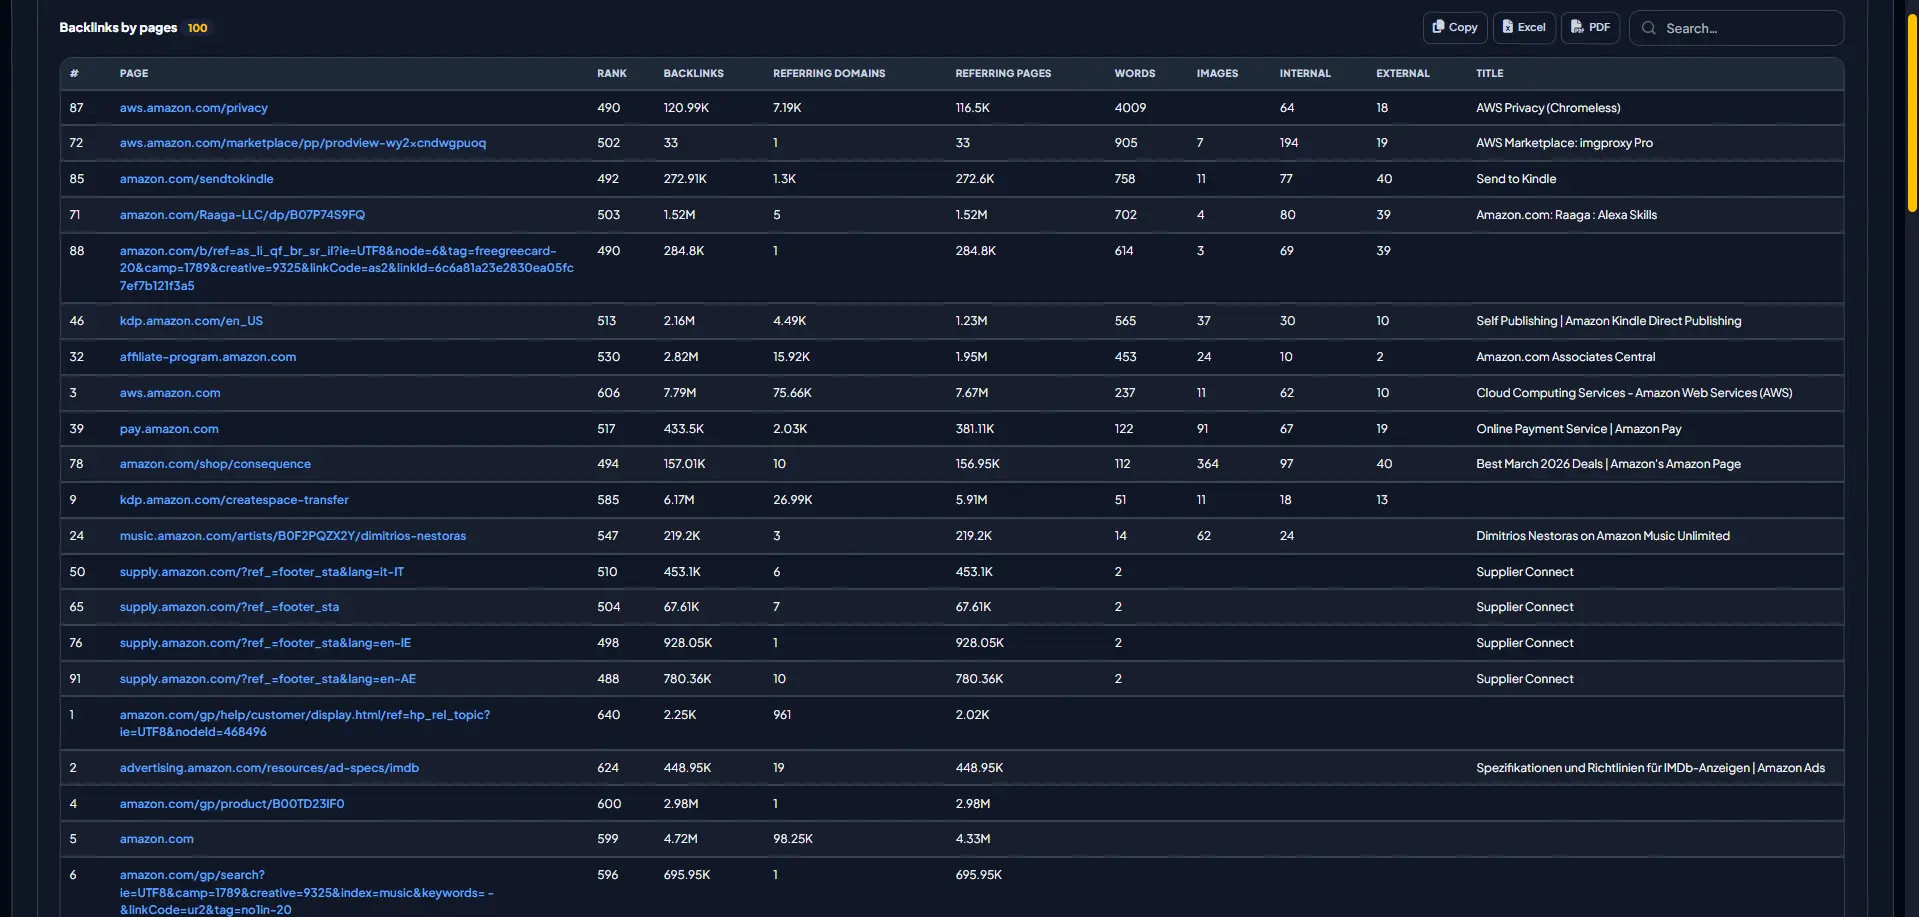This screenshot has height=917, width=1919.
Task: Open the AWS marketplace prodview link
Action: point(303,143)
